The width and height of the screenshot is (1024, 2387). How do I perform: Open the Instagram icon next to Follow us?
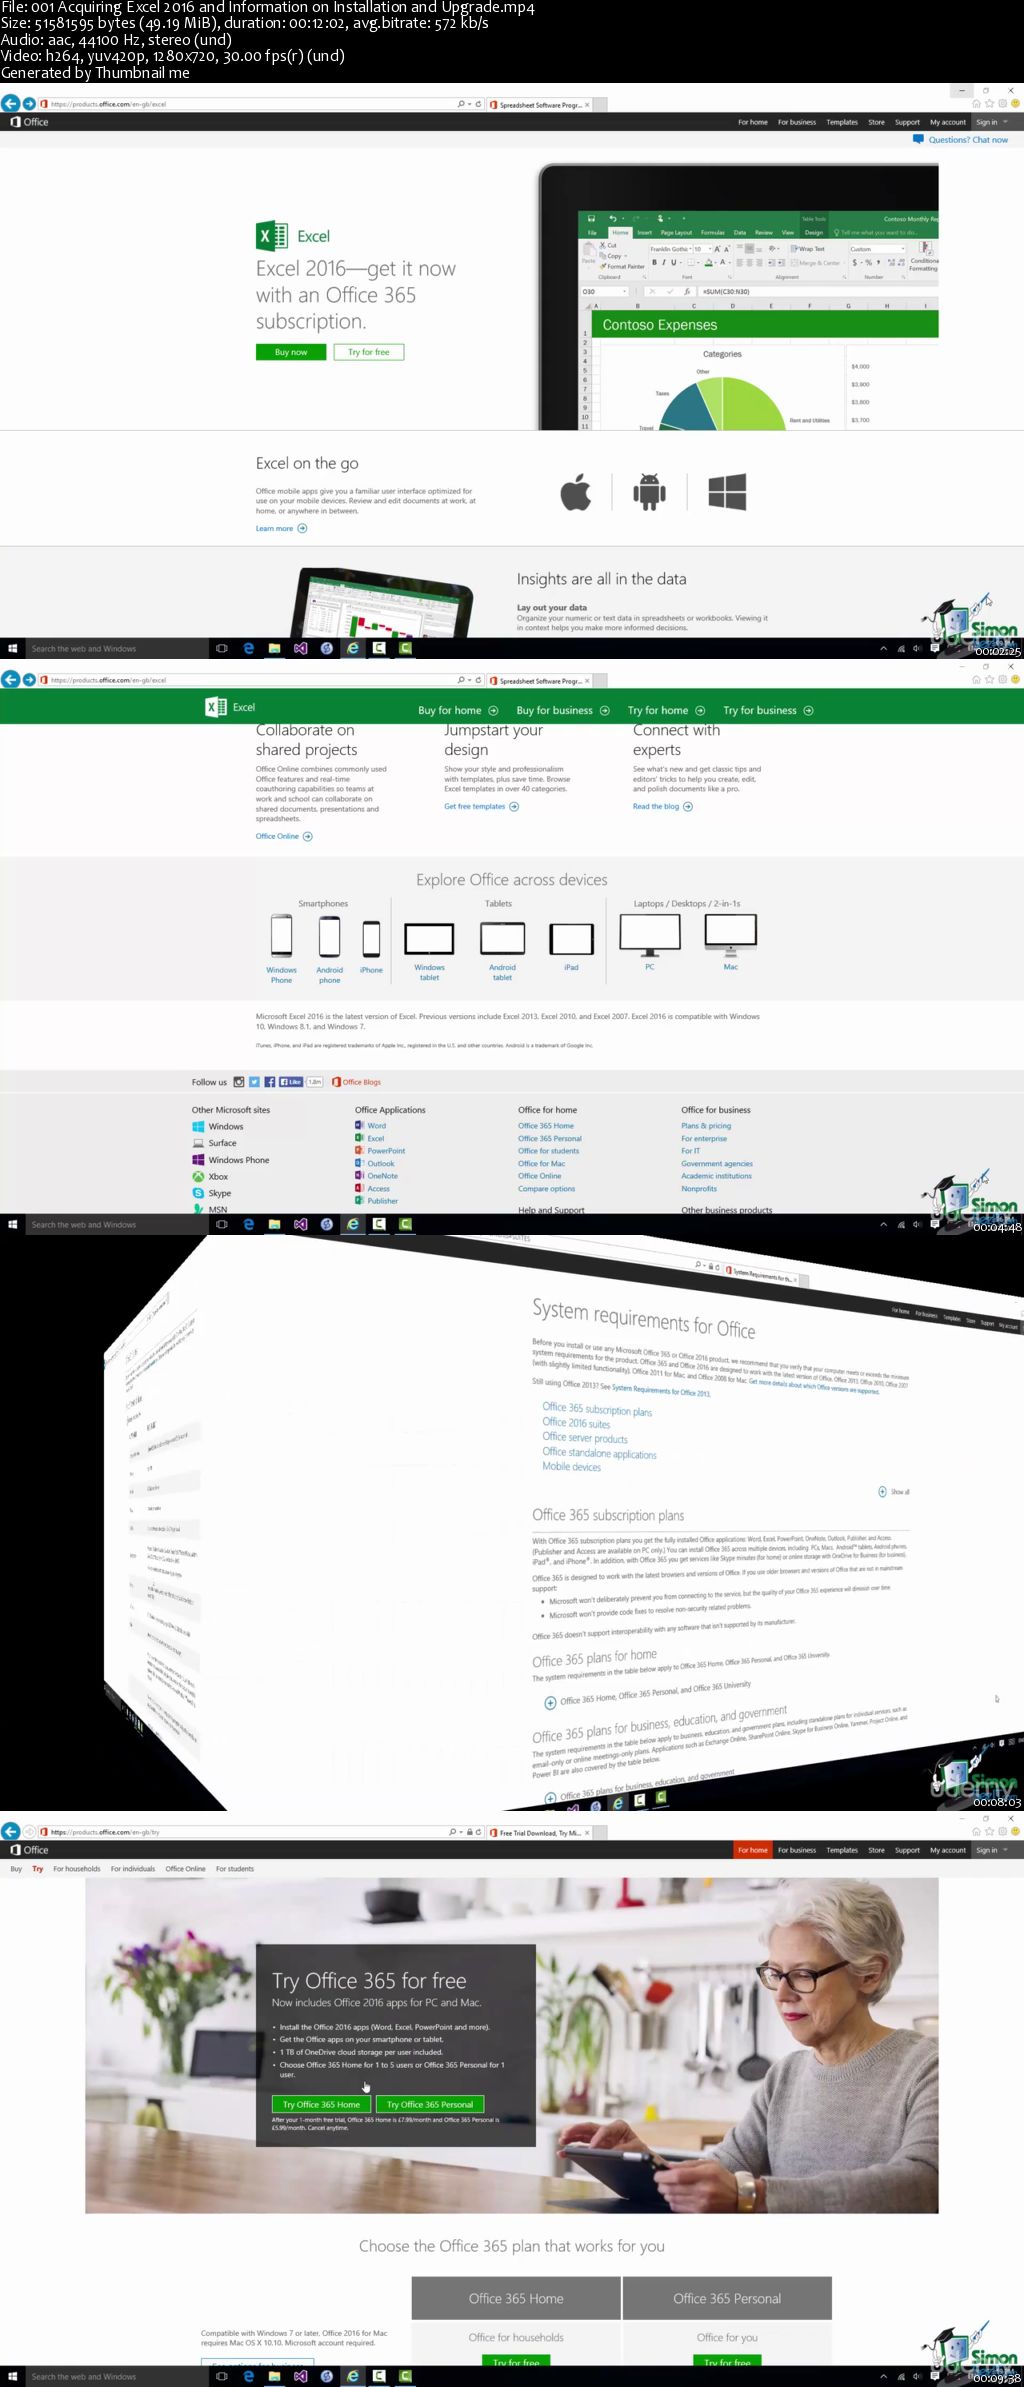pyautogui.click(x=239, y=1082)
